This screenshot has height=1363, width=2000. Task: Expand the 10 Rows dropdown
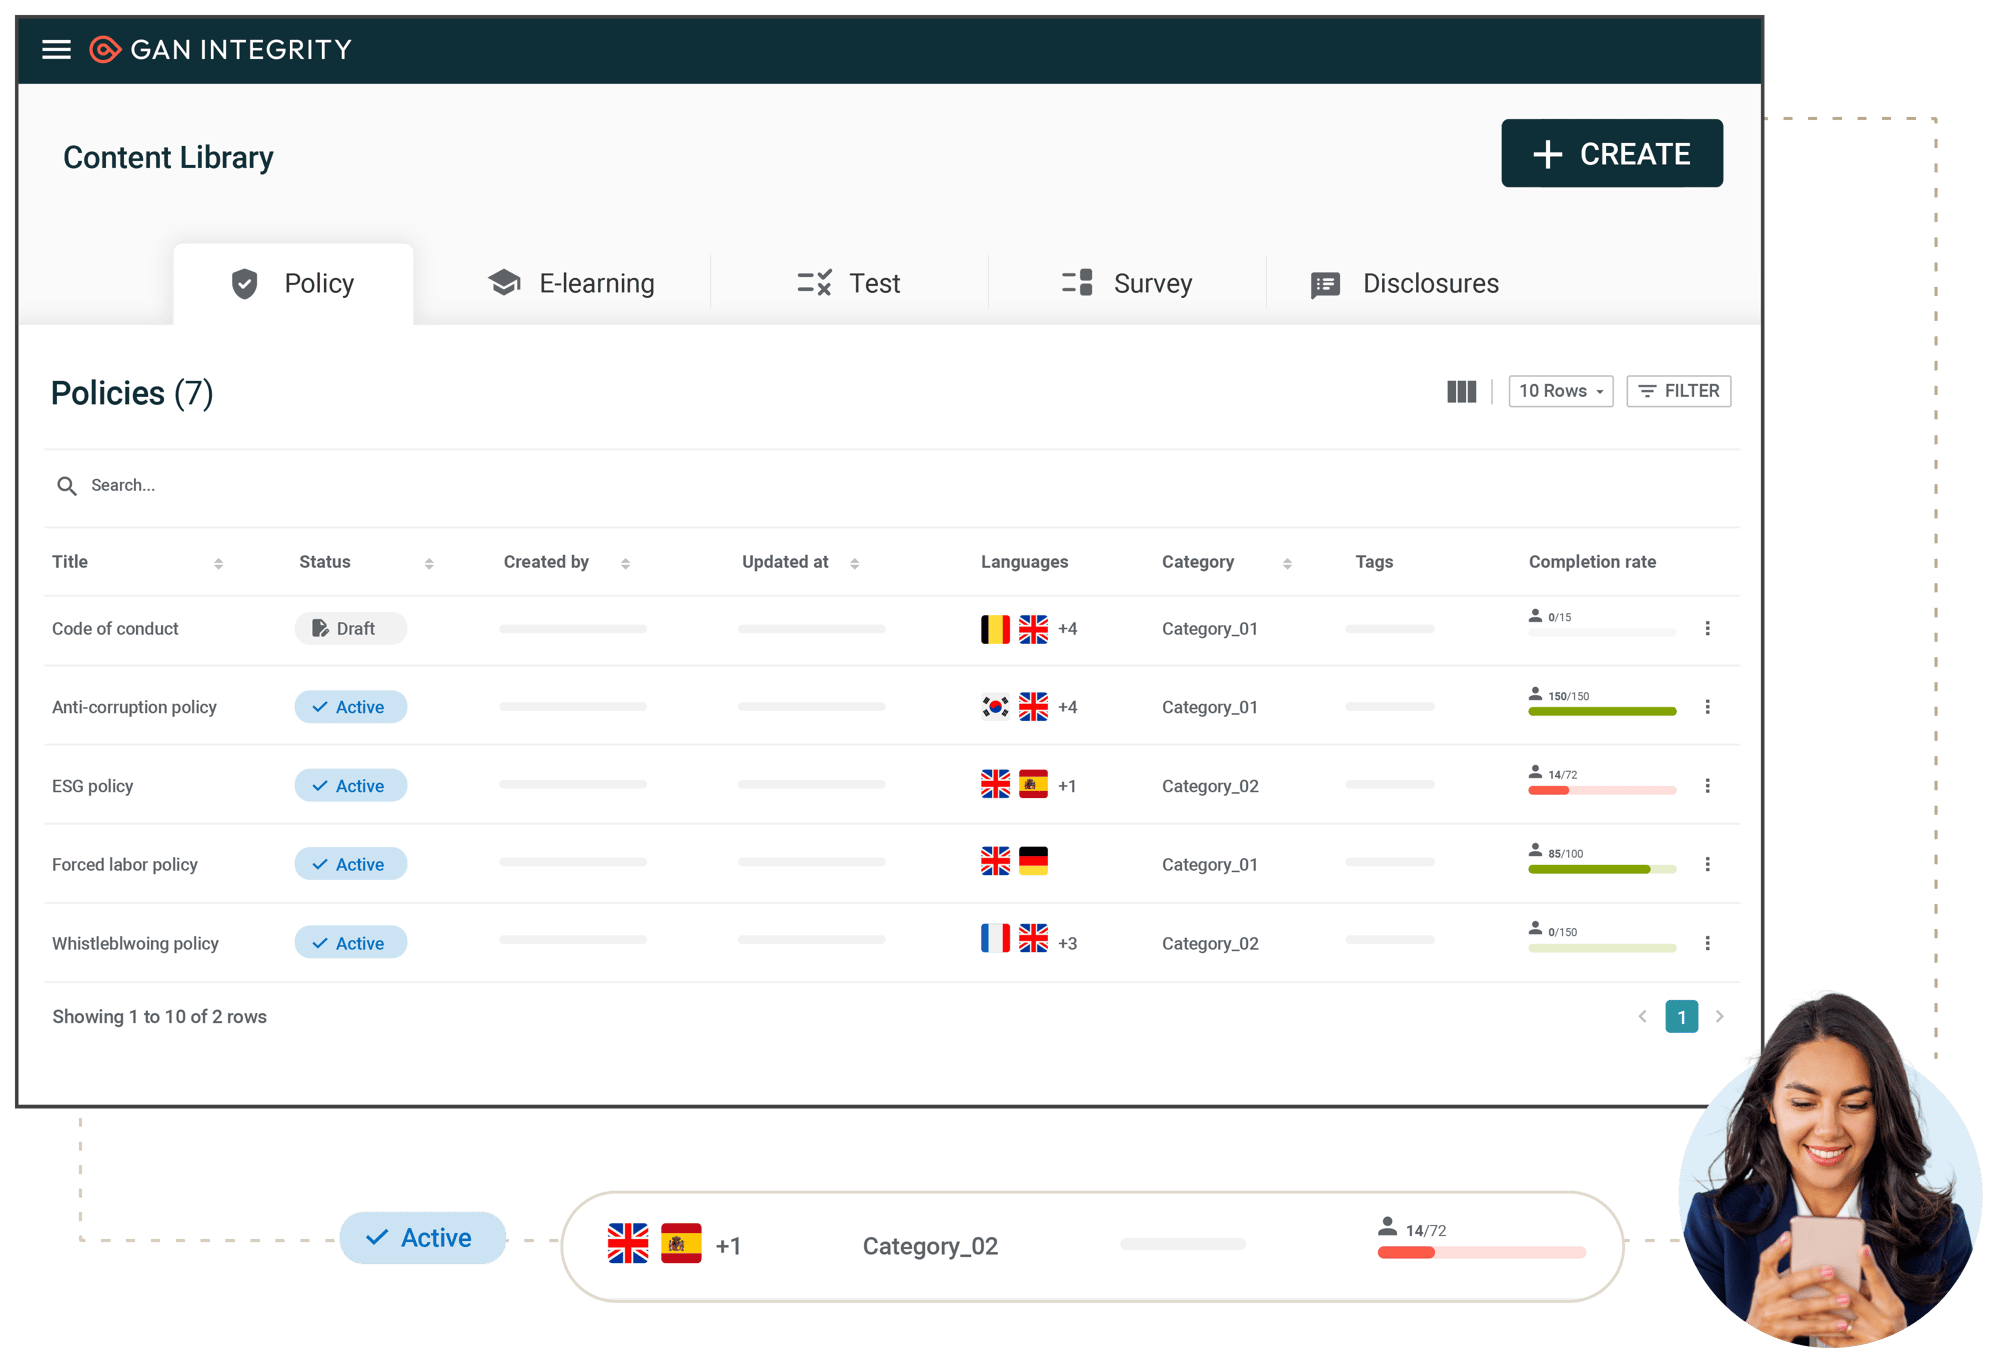click(x=1560, y=391)
